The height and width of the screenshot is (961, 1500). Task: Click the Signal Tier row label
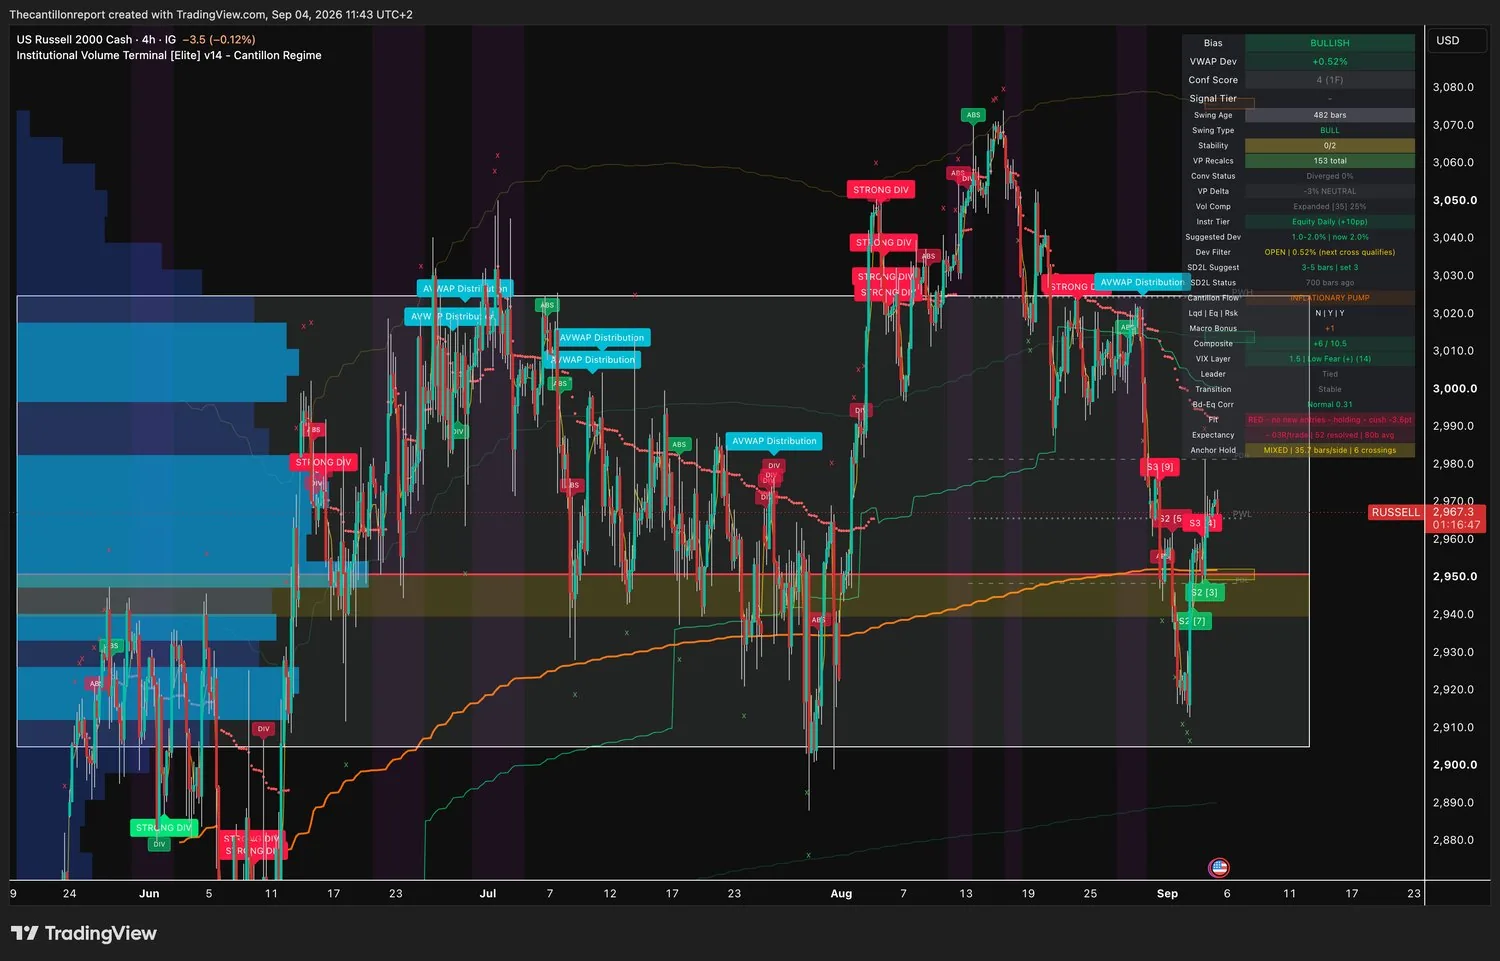(1213, 99)
